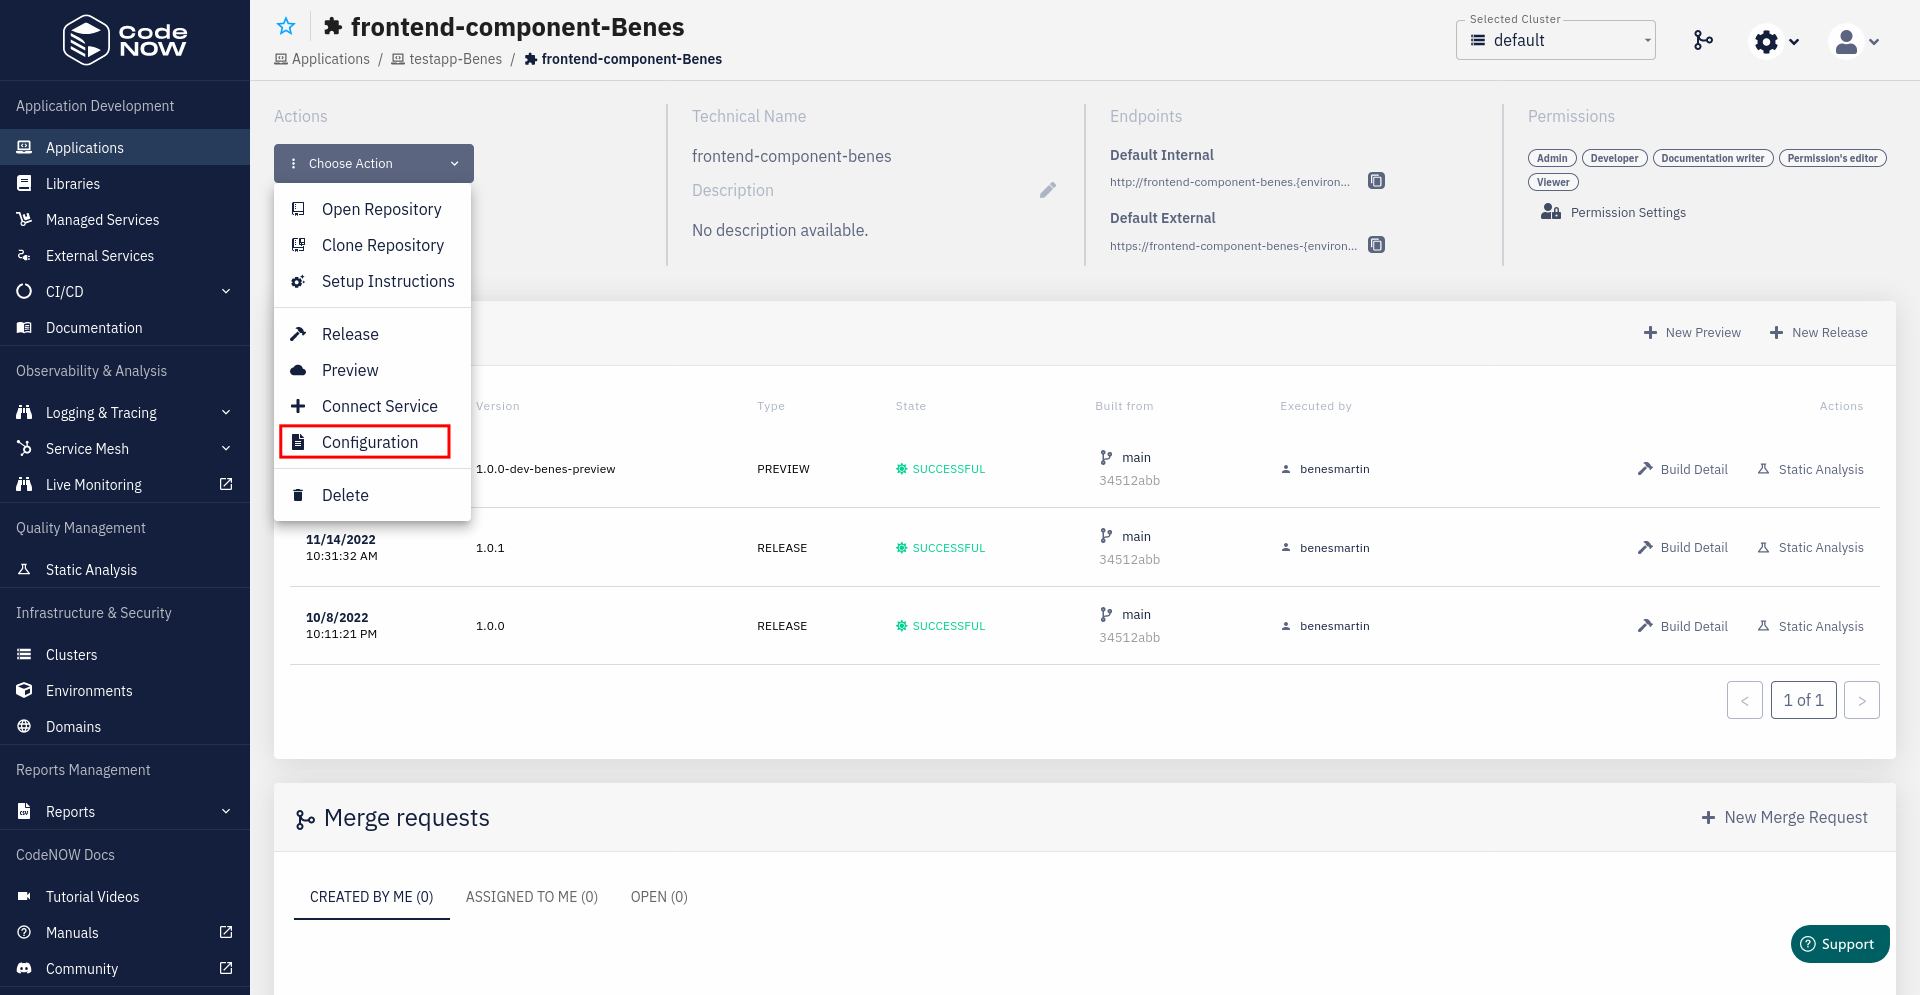This screenshot has height=995, width=1920.
Task: Open Community external link
Action: tap(125, 968)
